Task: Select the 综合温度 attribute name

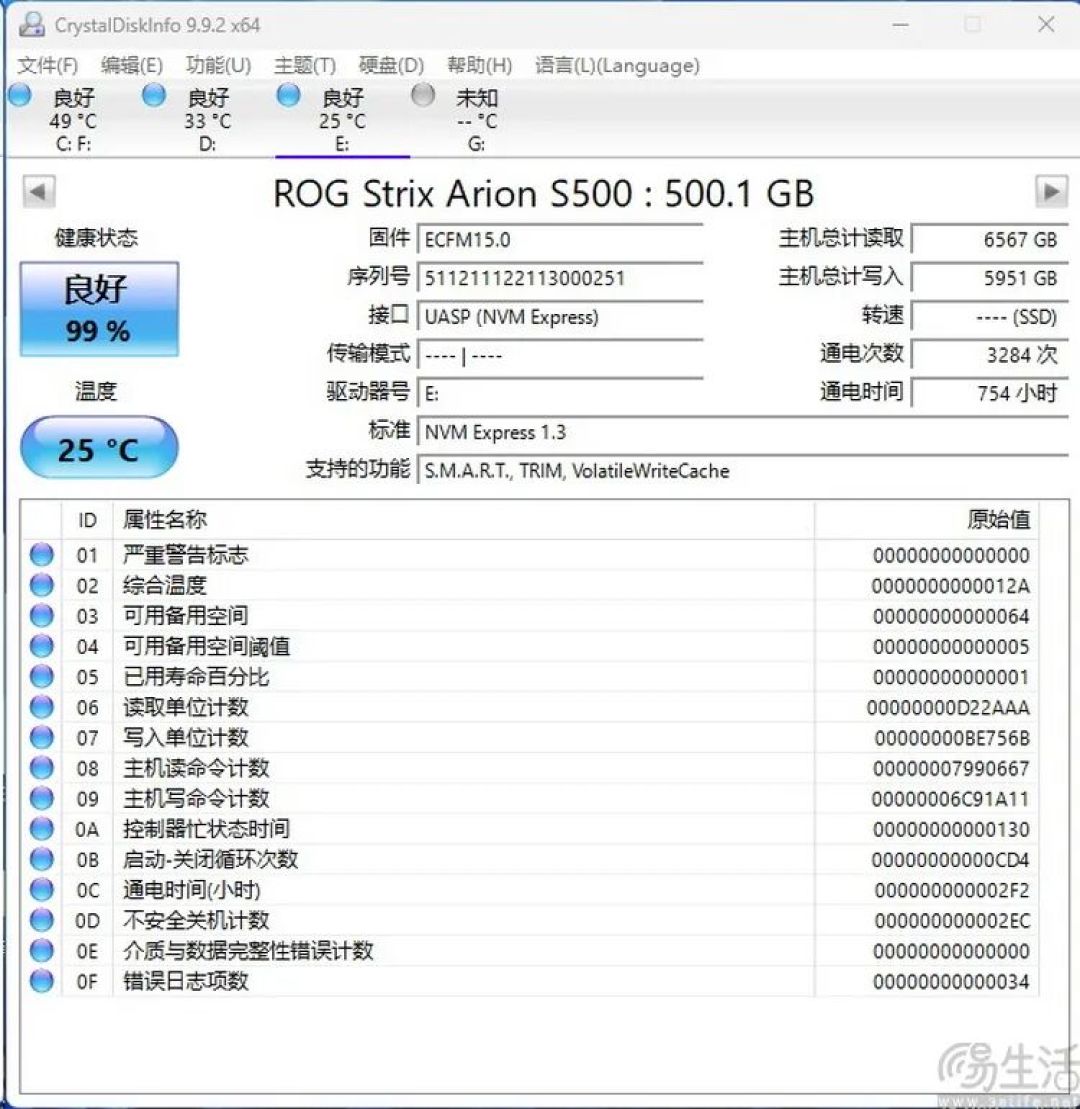Action: pos(164,585)
